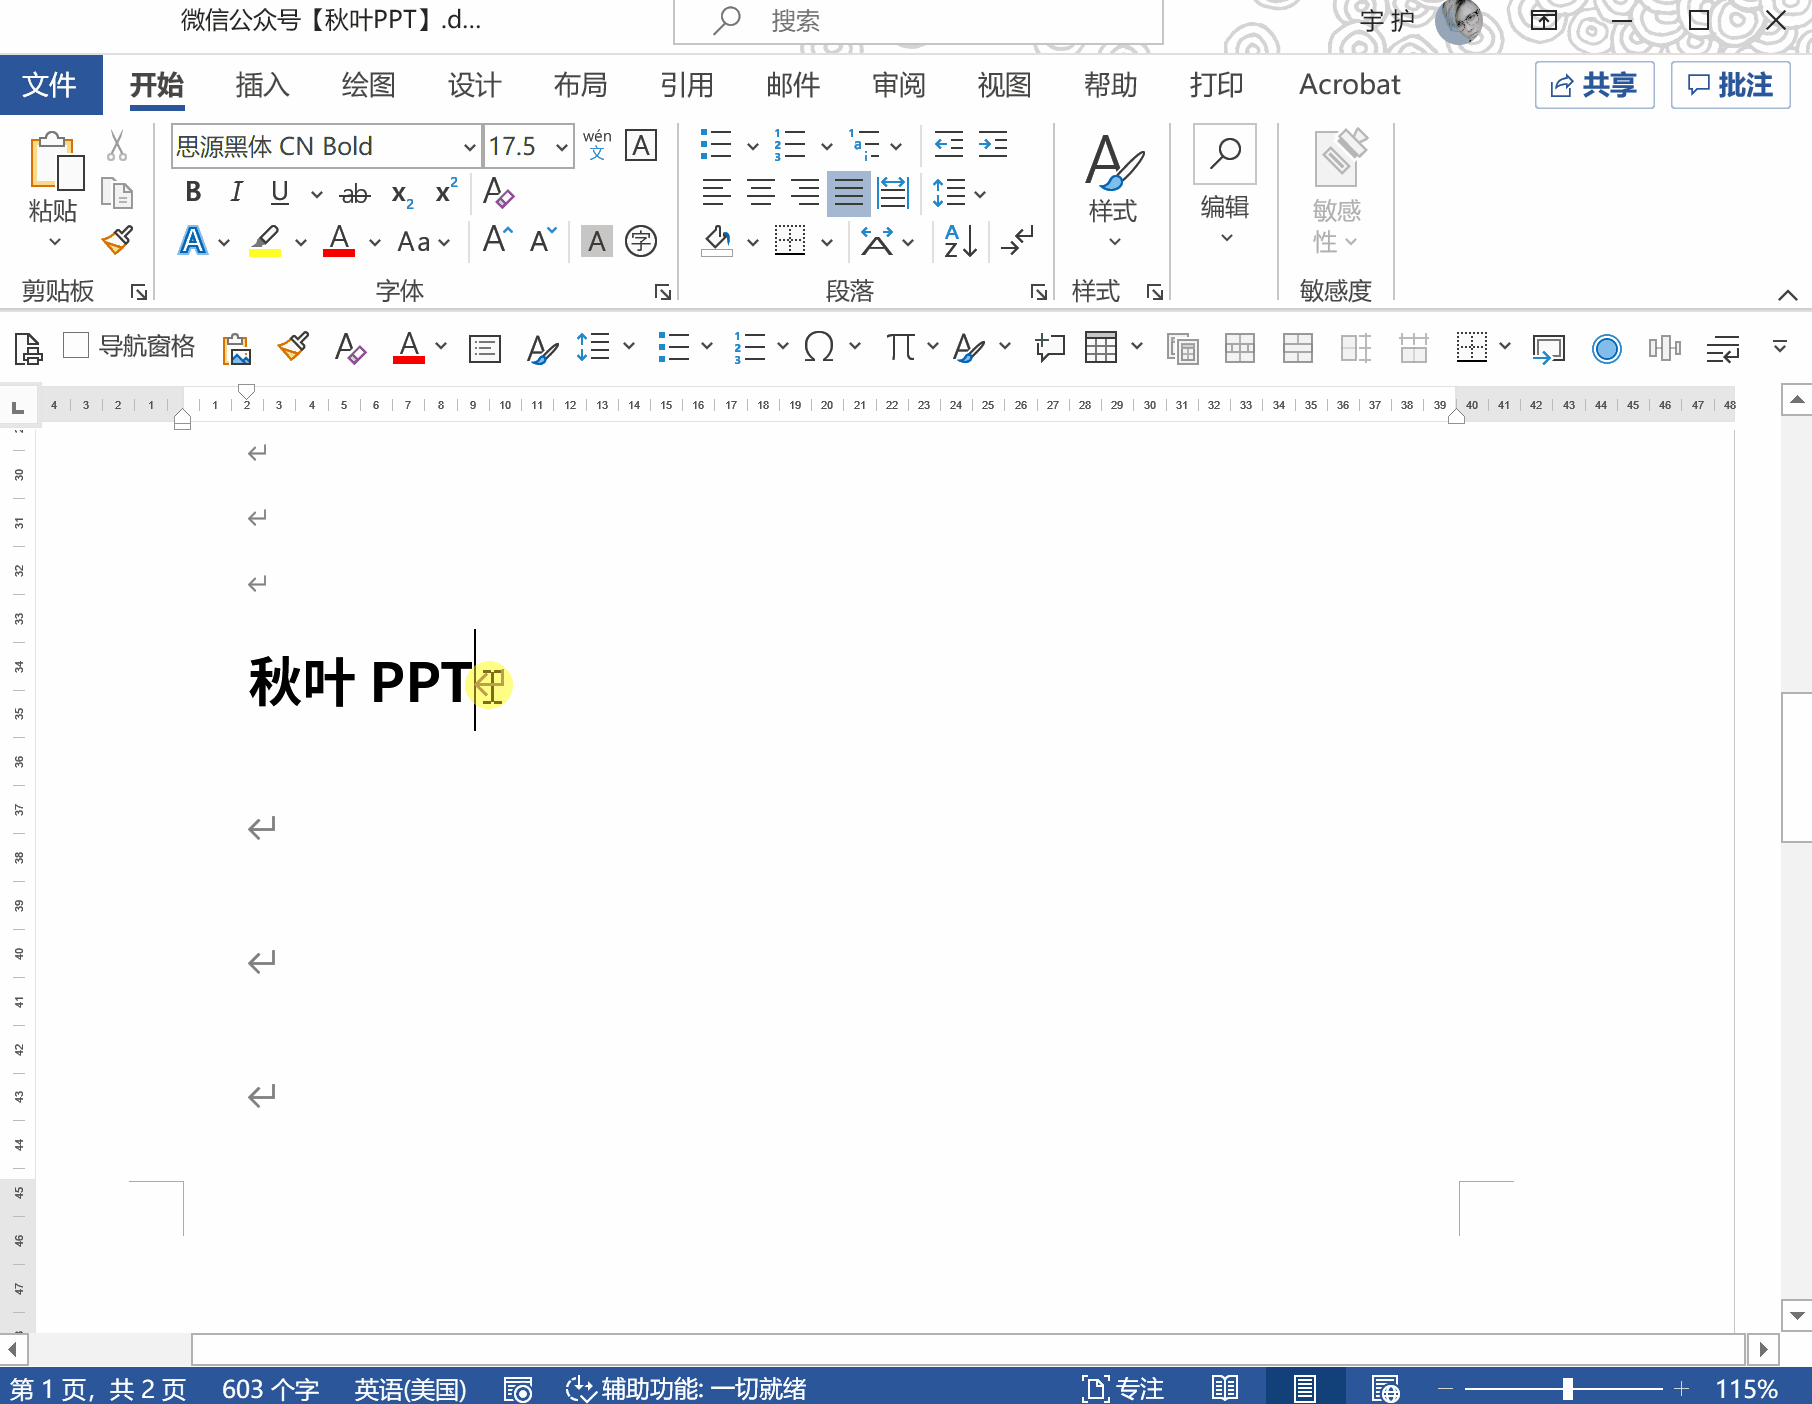Click the Comments (批注) button
The height and width of the screenshot is (1404, 1812).
tap(1730, 85)
